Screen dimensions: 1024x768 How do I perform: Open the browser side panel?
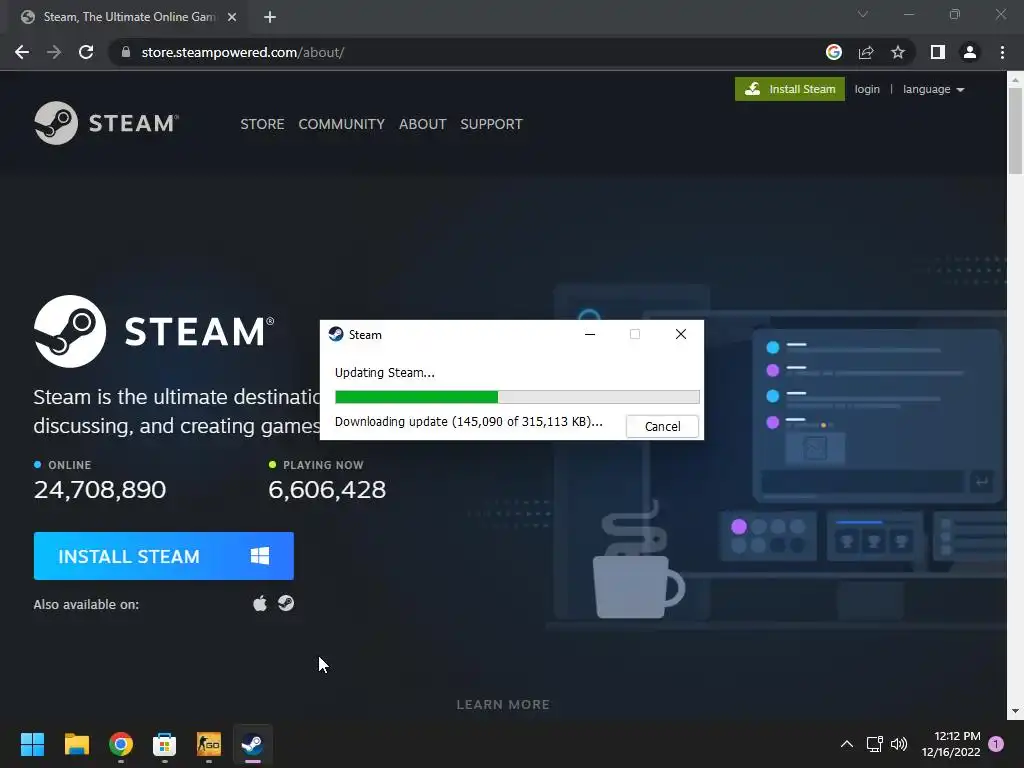pos(938,52)
